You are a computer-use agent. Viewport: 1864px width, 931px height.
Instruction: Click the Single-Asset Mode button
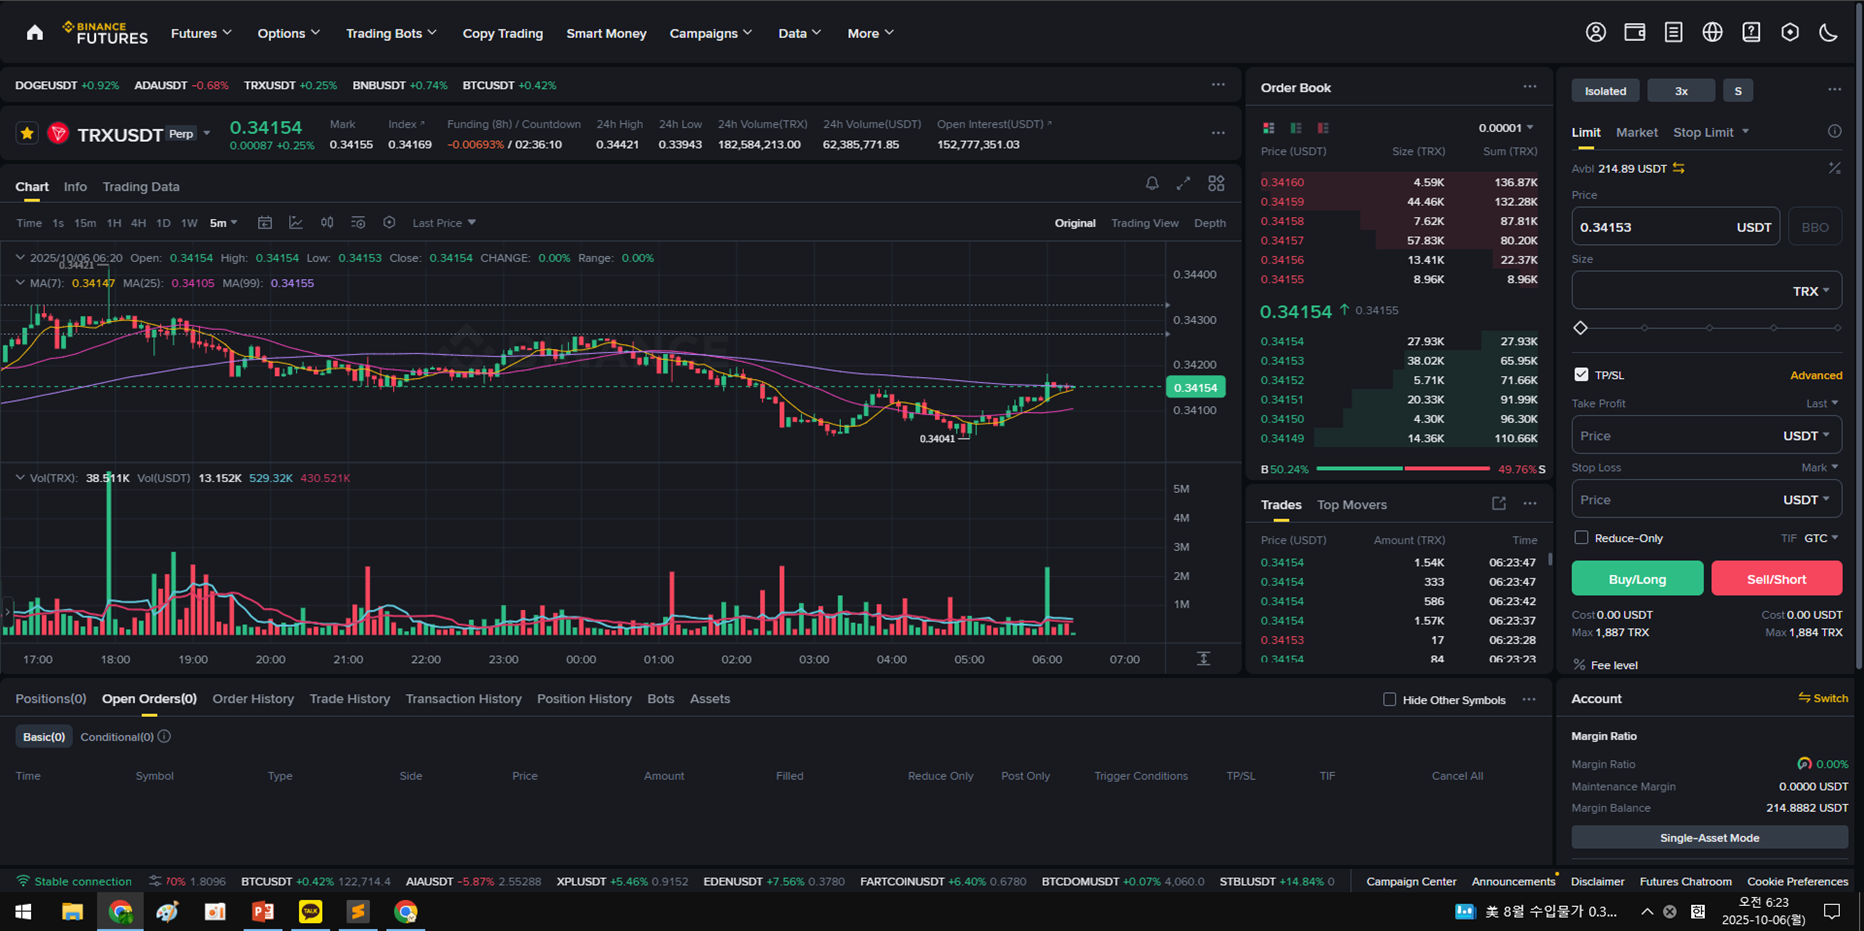coord(1709,838)
